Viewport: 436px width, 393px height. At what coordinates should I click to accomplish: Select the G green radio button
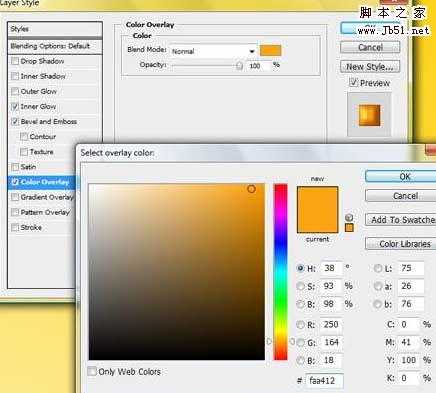click(300, 342)
